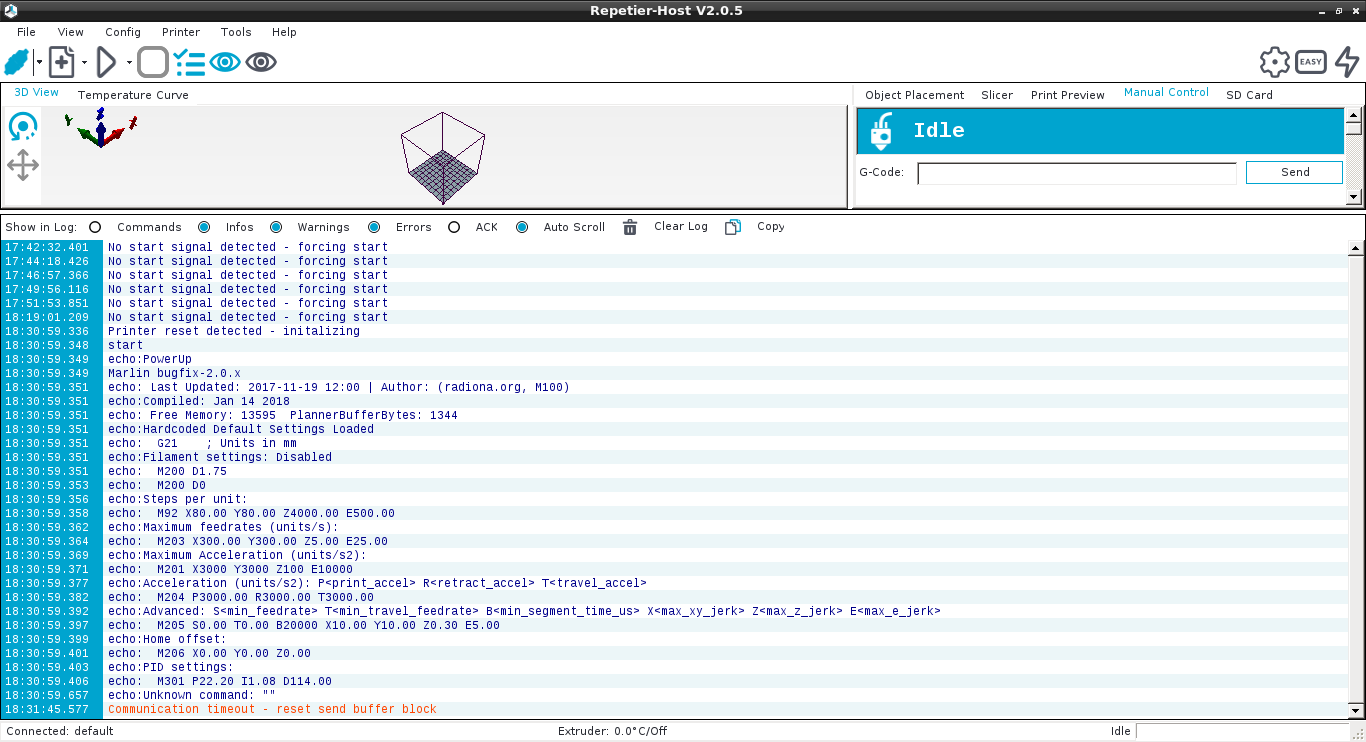Expand the Load file dropdown arrow
1366x742 pixels.
(84, 63)
